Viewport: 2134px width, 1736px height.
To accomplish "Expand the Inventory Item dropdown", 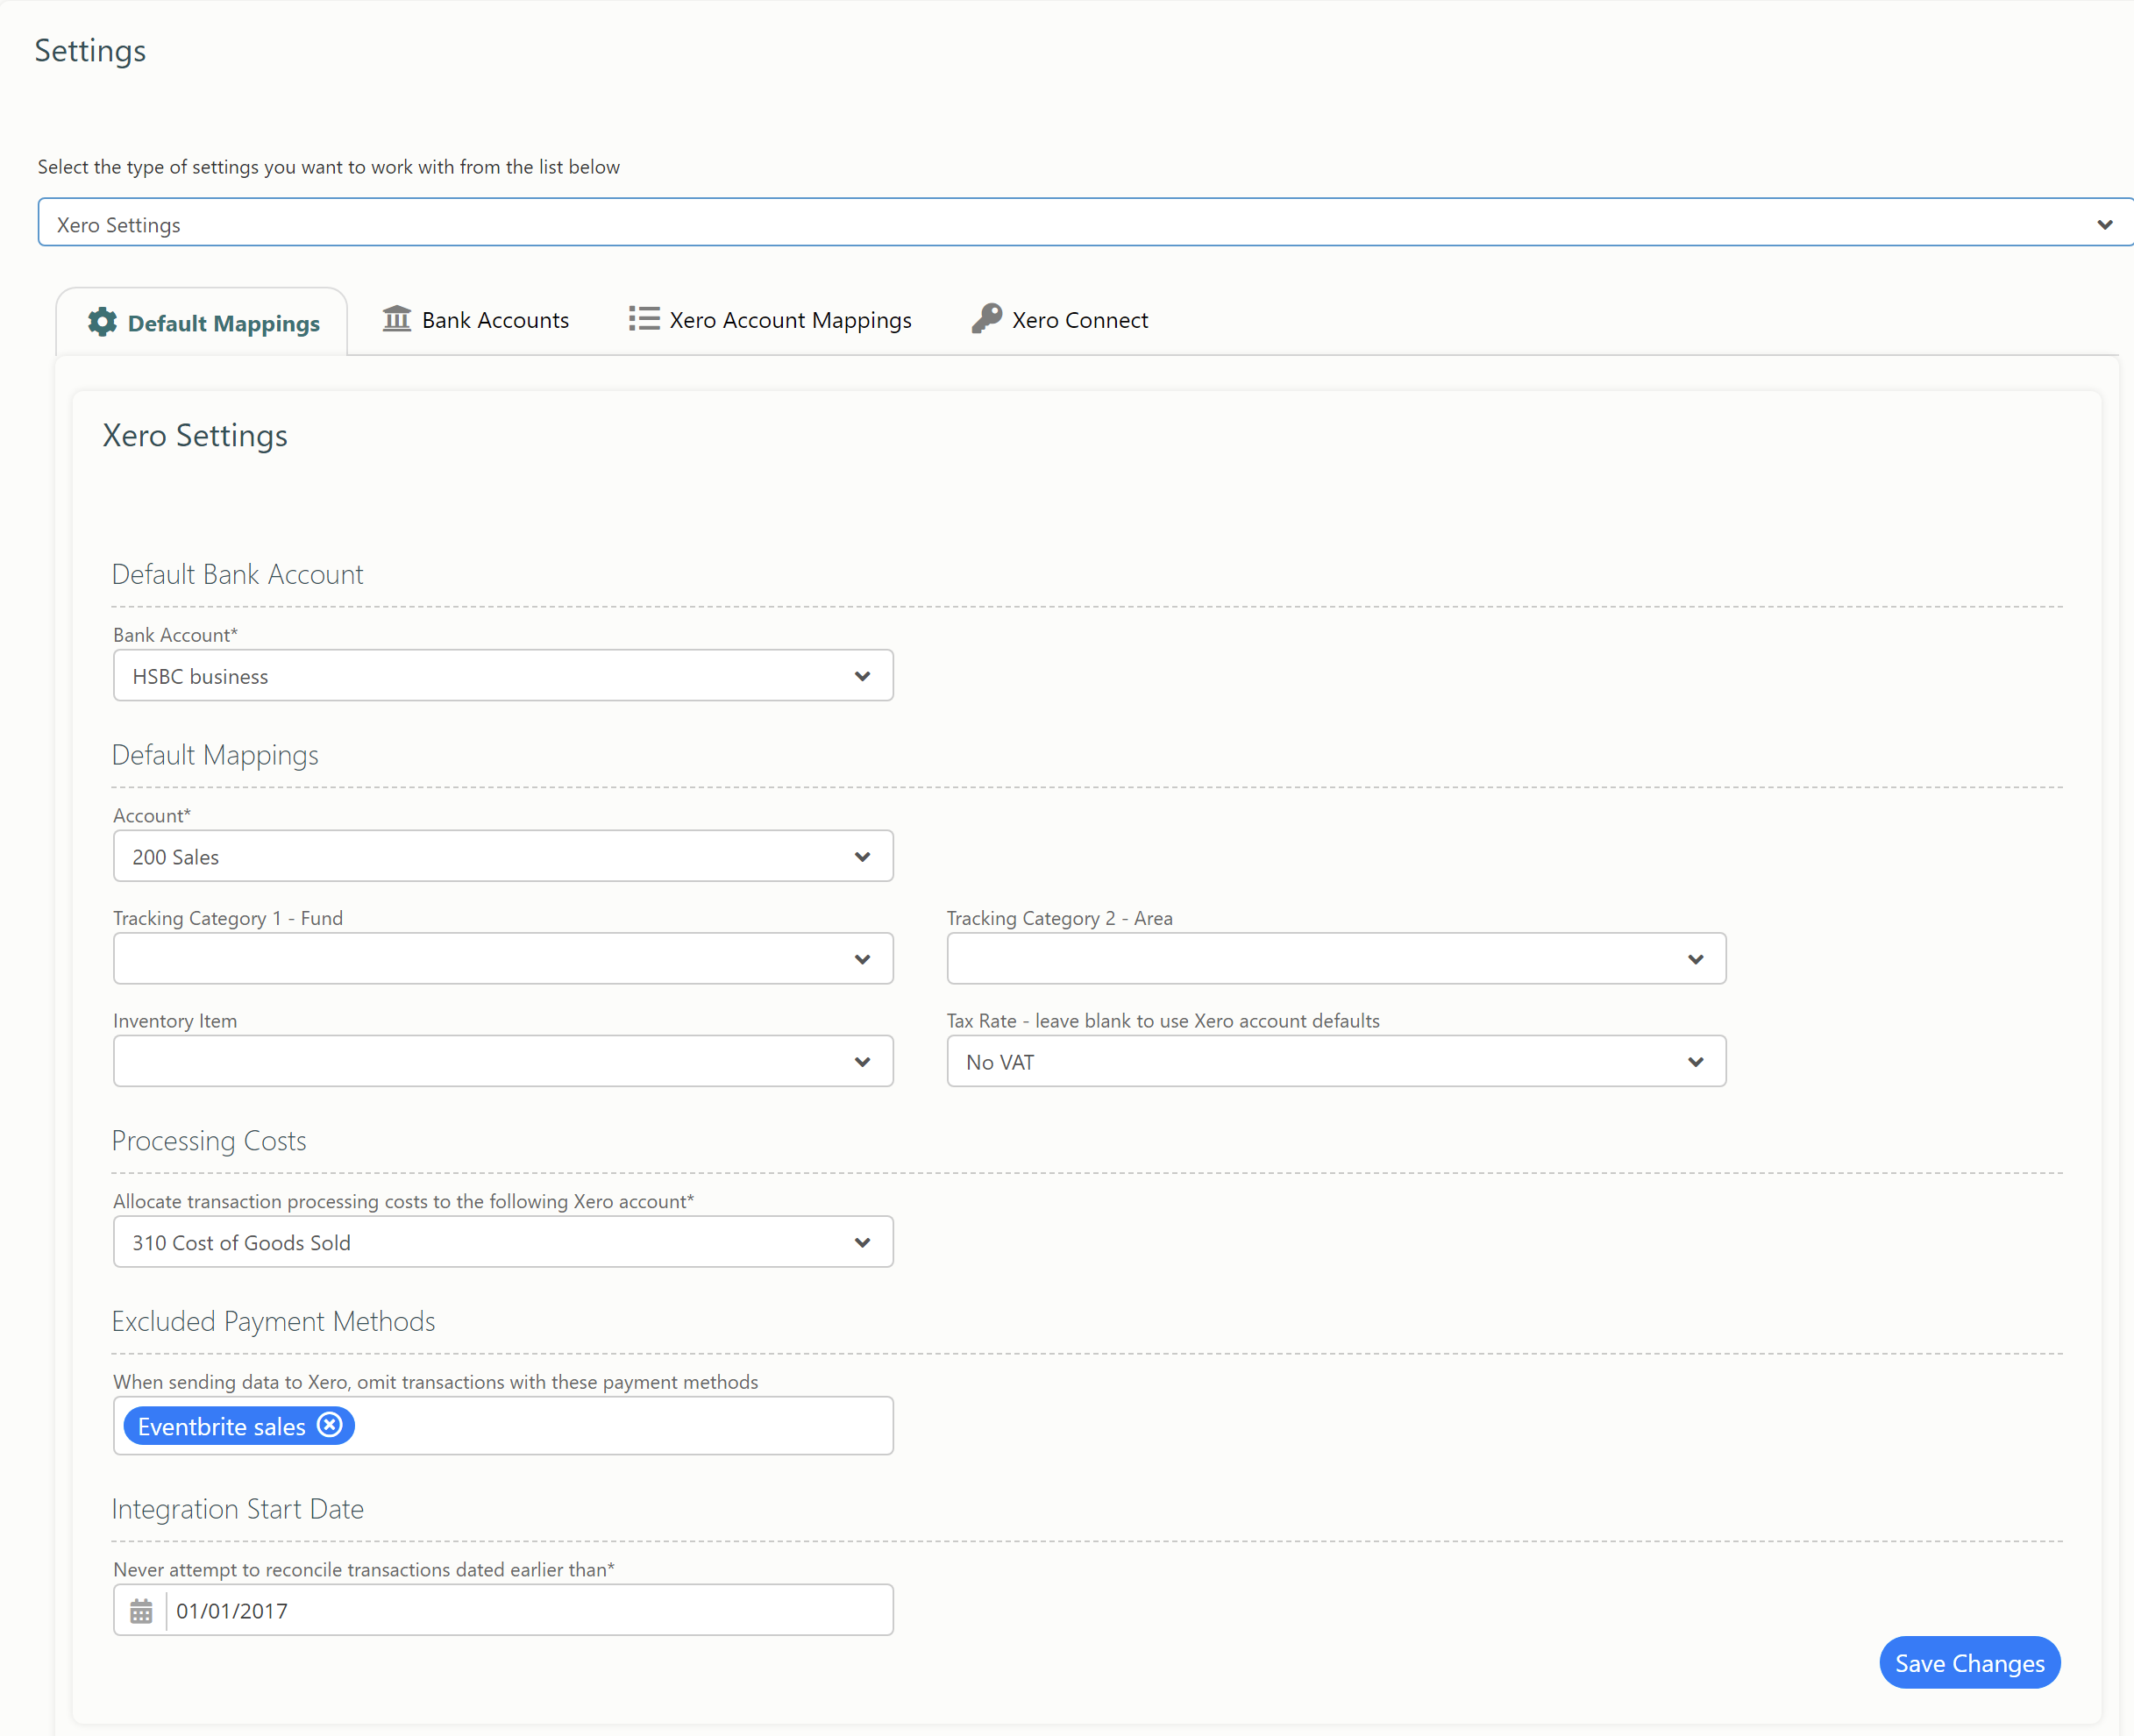I will [x=503, y=1061].
